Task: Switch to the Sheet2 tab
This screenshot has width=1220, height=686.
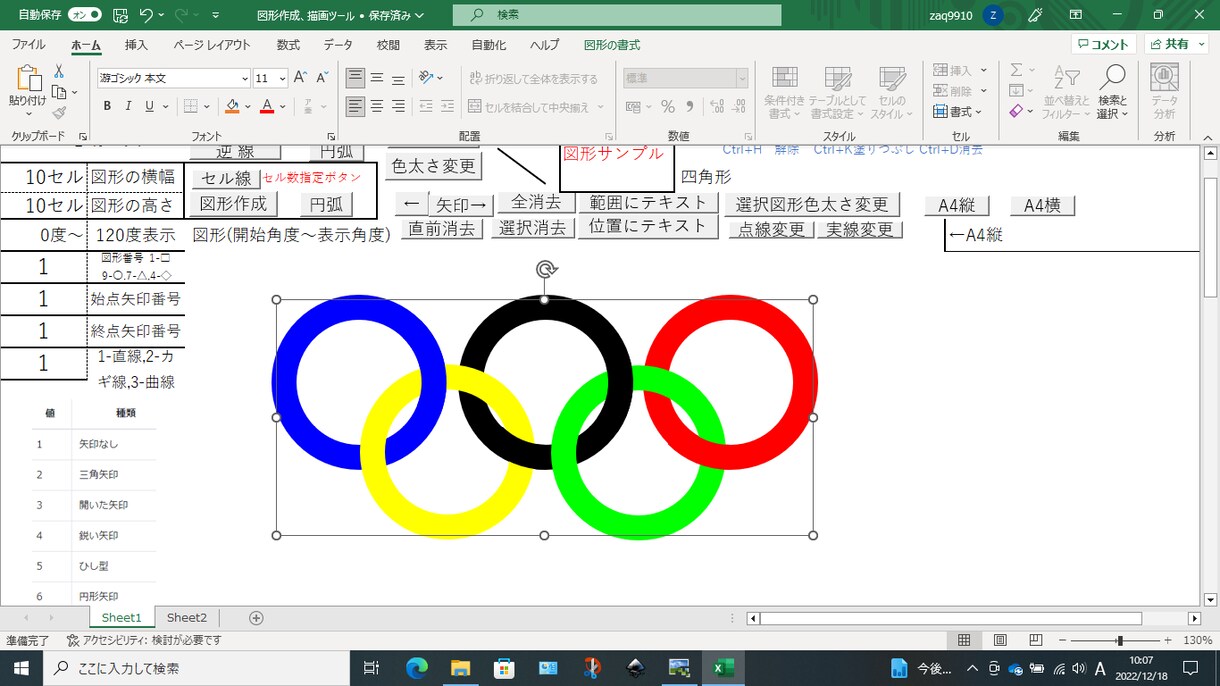Action: [x=187, y=618]
